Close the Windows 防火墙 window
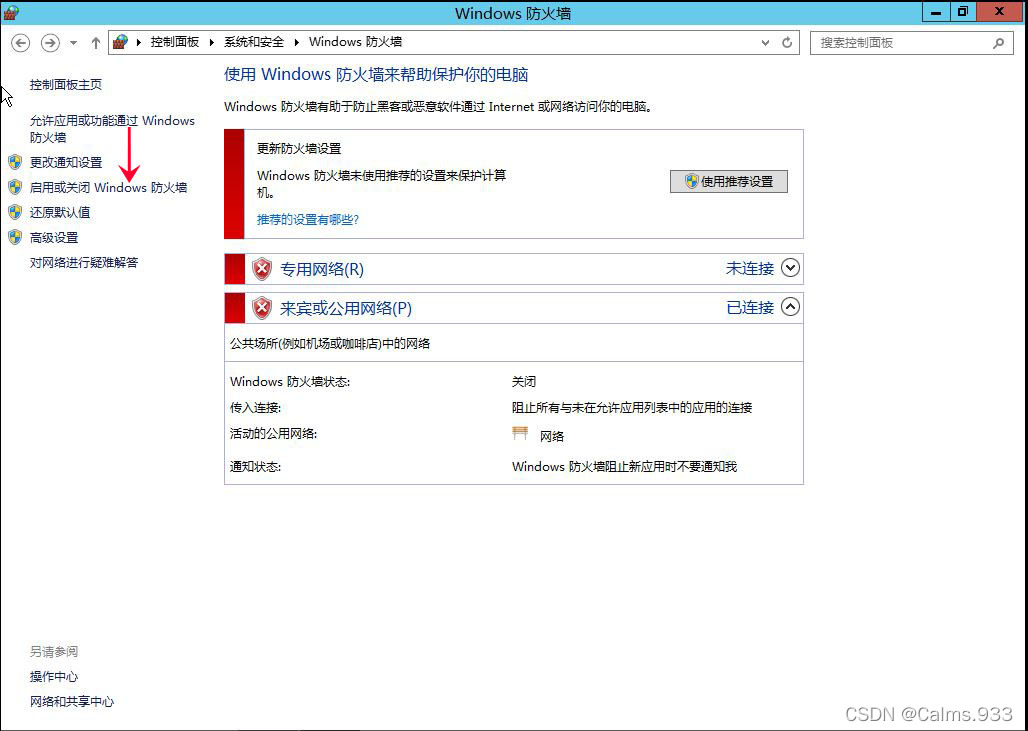1028x731 pixels. [1000, 12]
